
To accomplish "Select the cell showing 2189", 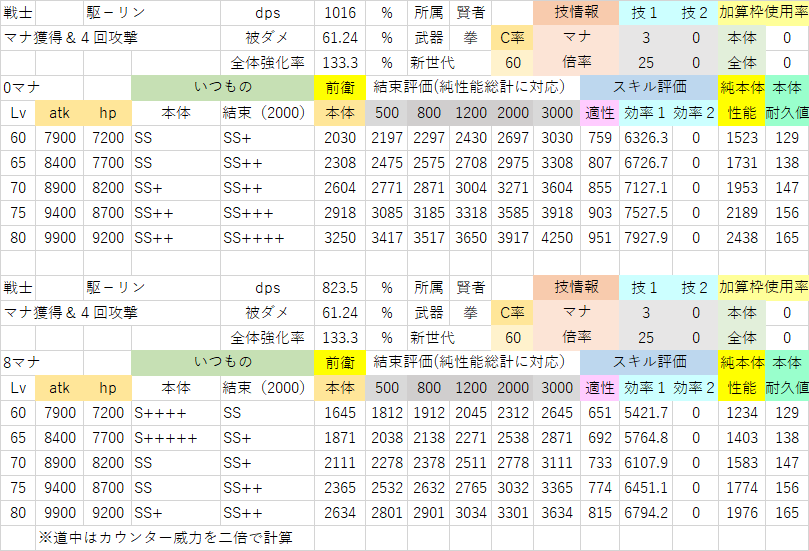I will (x=741, y=213).
